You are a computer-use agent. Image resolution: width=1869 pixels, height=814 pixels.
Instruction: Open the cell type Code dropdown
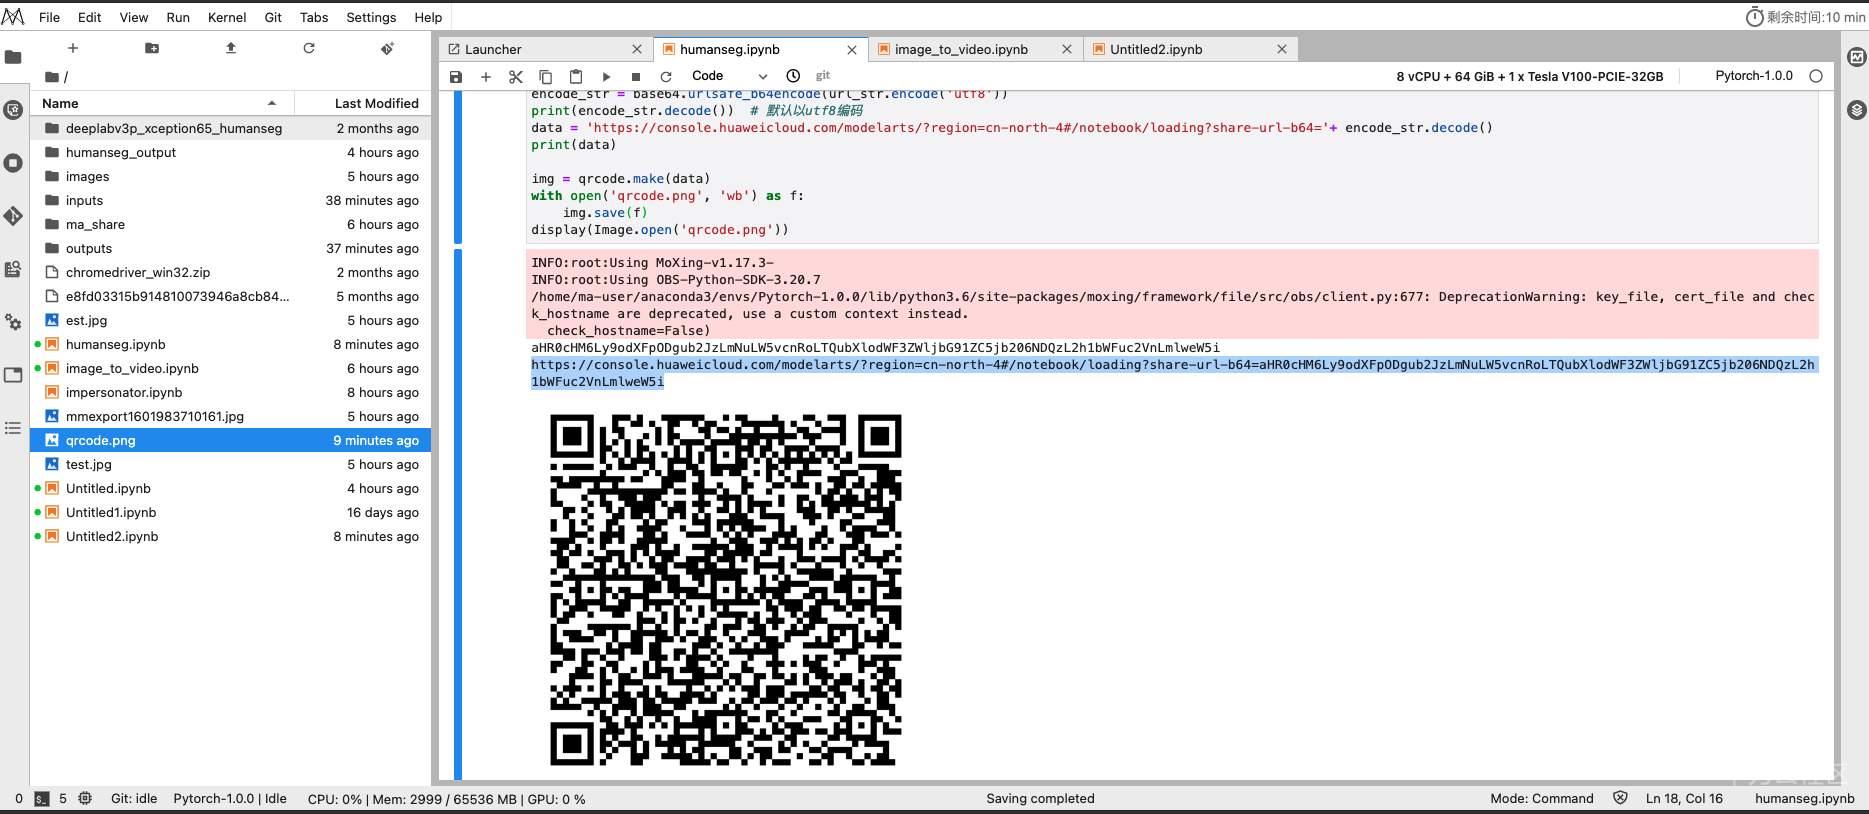tap(729, 76)
